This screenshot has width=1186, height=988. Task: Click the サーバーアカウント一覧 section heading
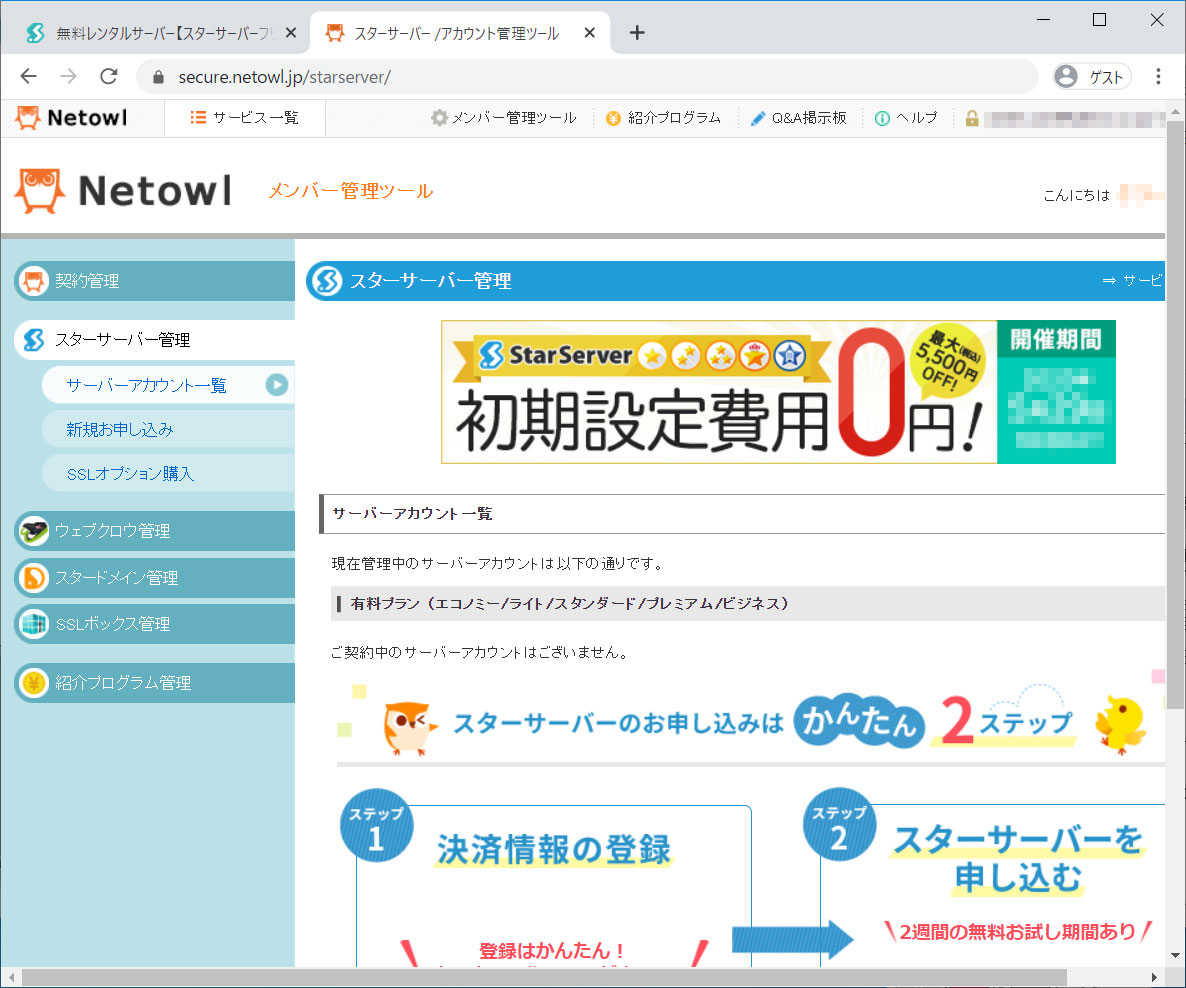point(412,514)
